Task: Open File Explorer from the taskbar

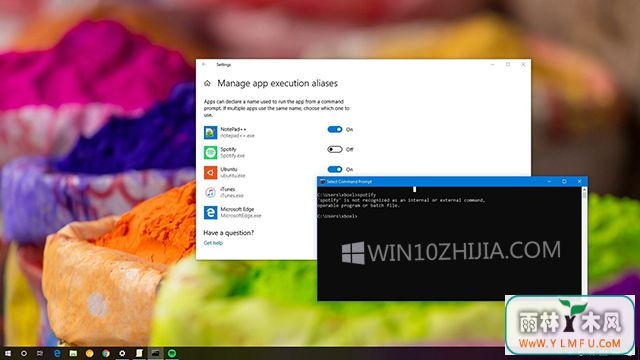Action: click(x=73, y=353)
